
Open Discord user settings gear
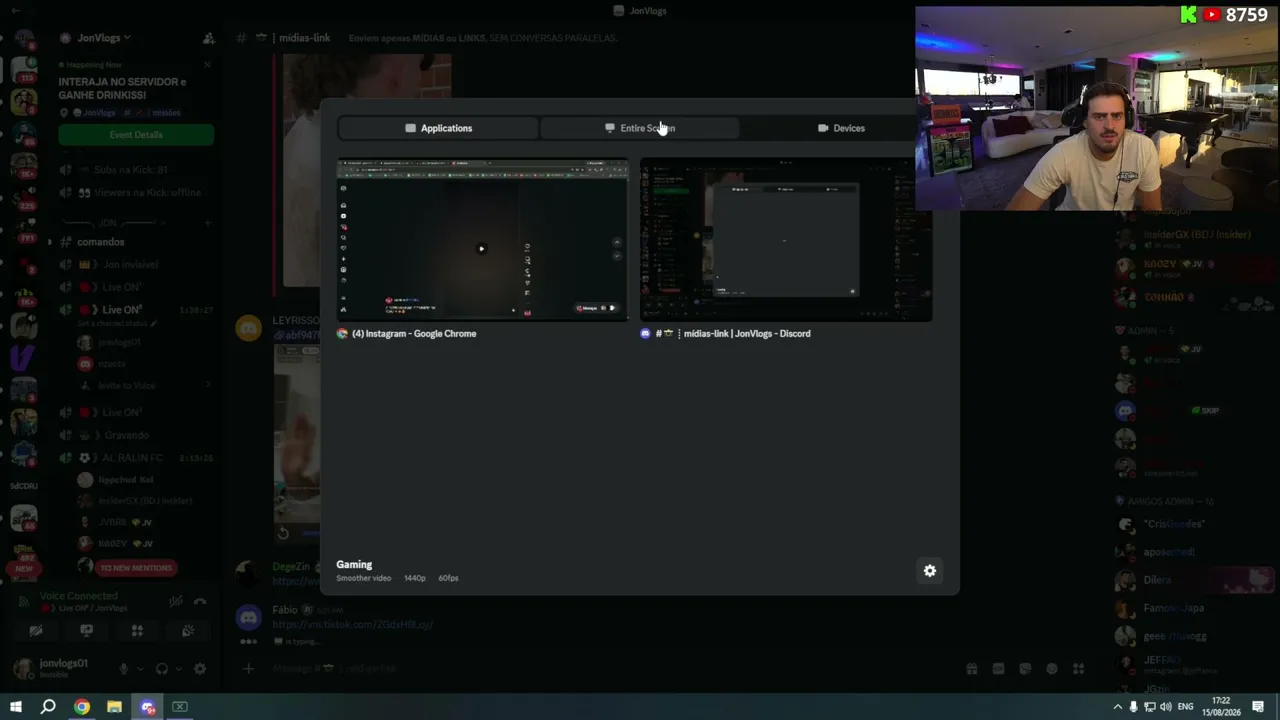point(200,669)
